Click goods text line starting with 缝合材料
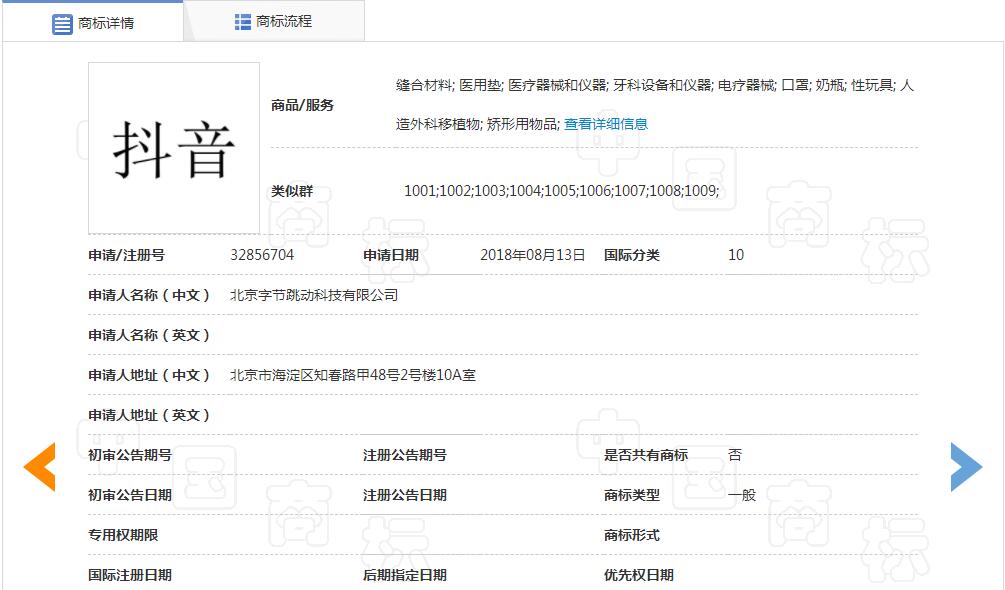The image size is (1005, 590). click(655, 85)
